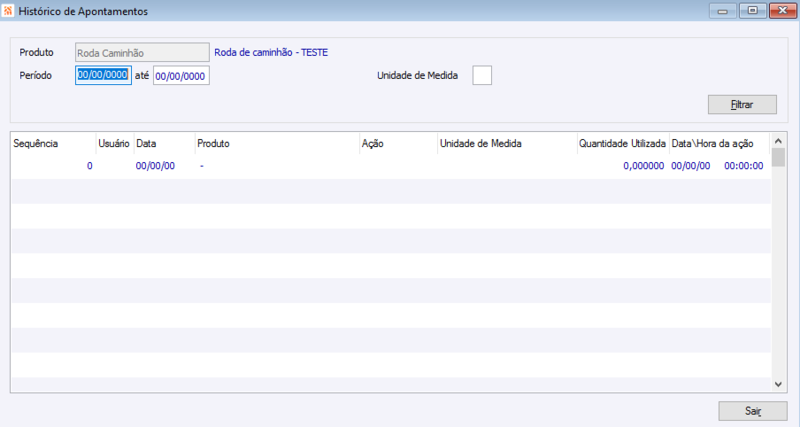Click the Roda de caminhão - TESTE text
This screenshot has width=800, height=427.
click(x=271, y=53)
